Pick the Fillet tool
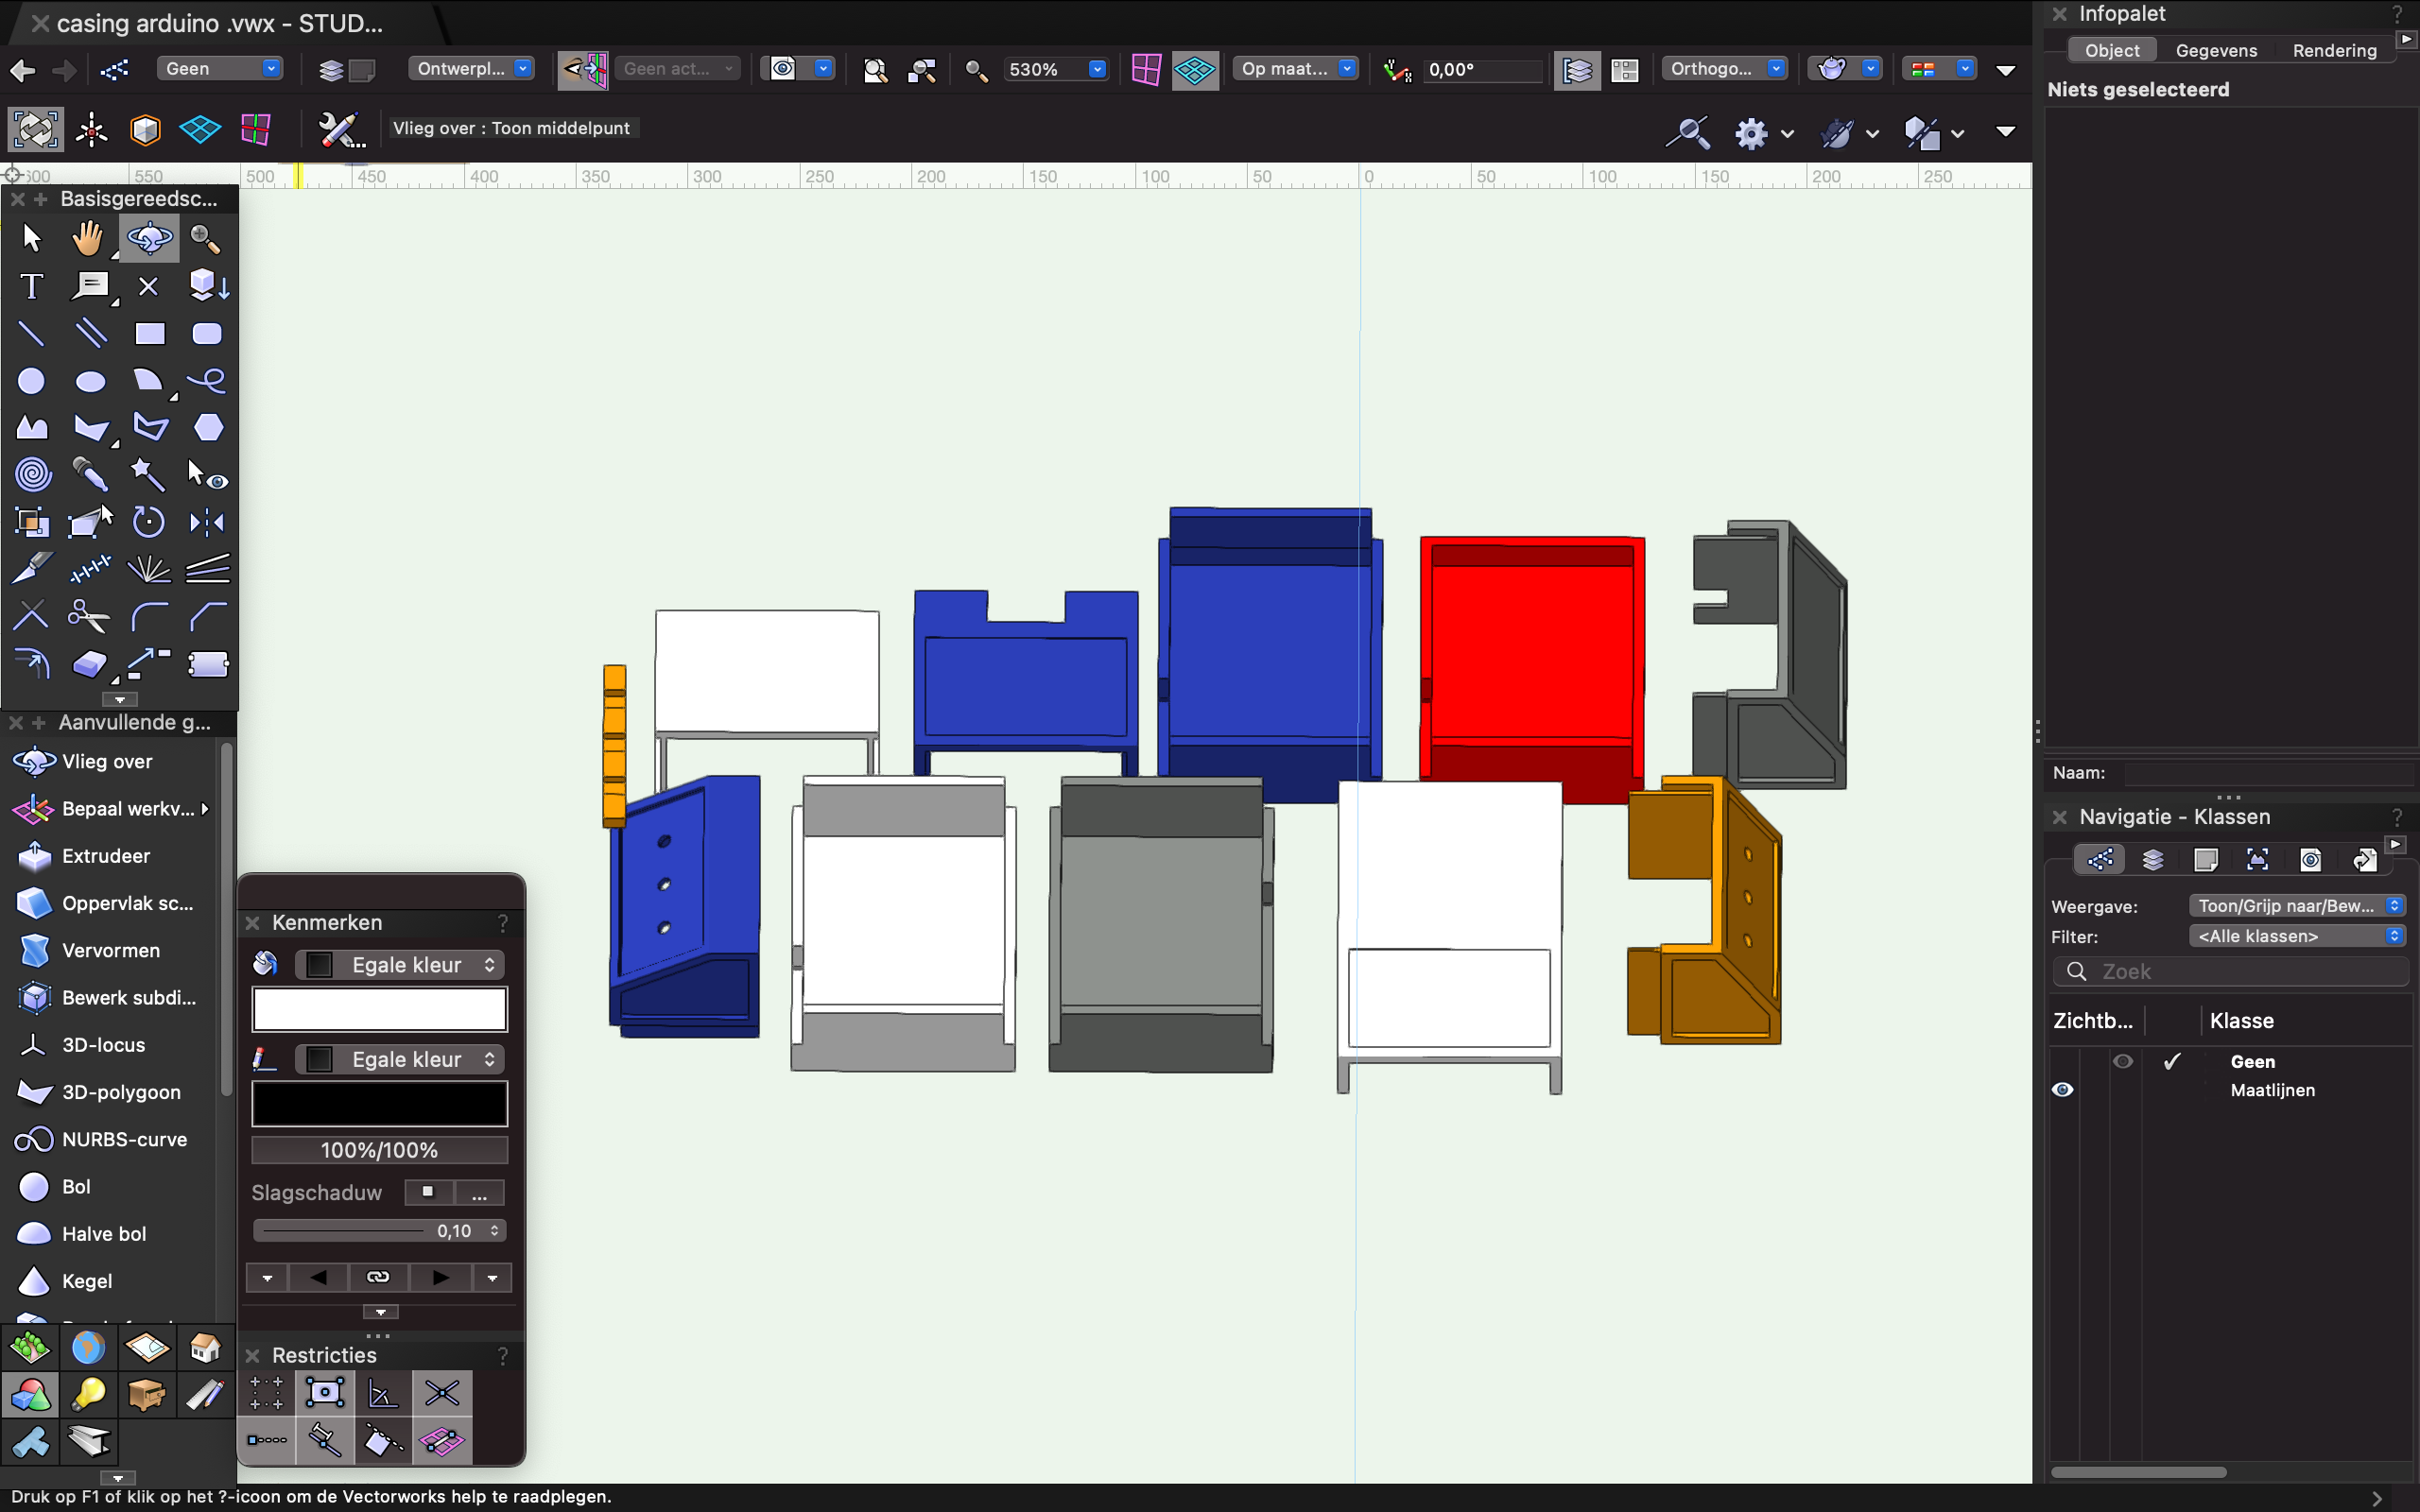This screenshot has height=1512, width=2420. [x=149, y=616]
